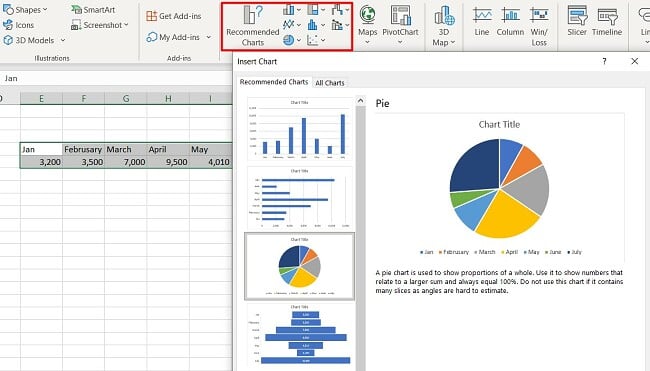The width and height of the screenshot is (650, 371).
Task: Select column H header
Action: (x=168, y=98)
